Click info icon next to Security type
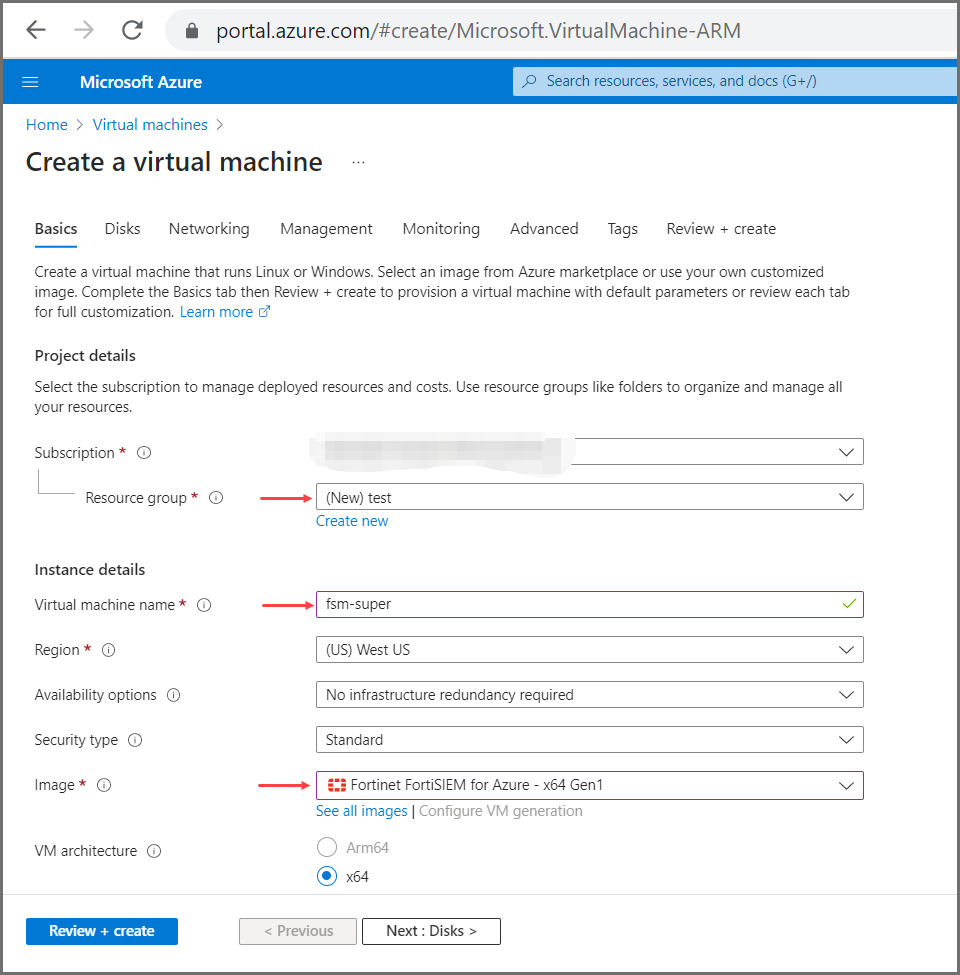Screen dimensions: 960x975 pos(135,740)
